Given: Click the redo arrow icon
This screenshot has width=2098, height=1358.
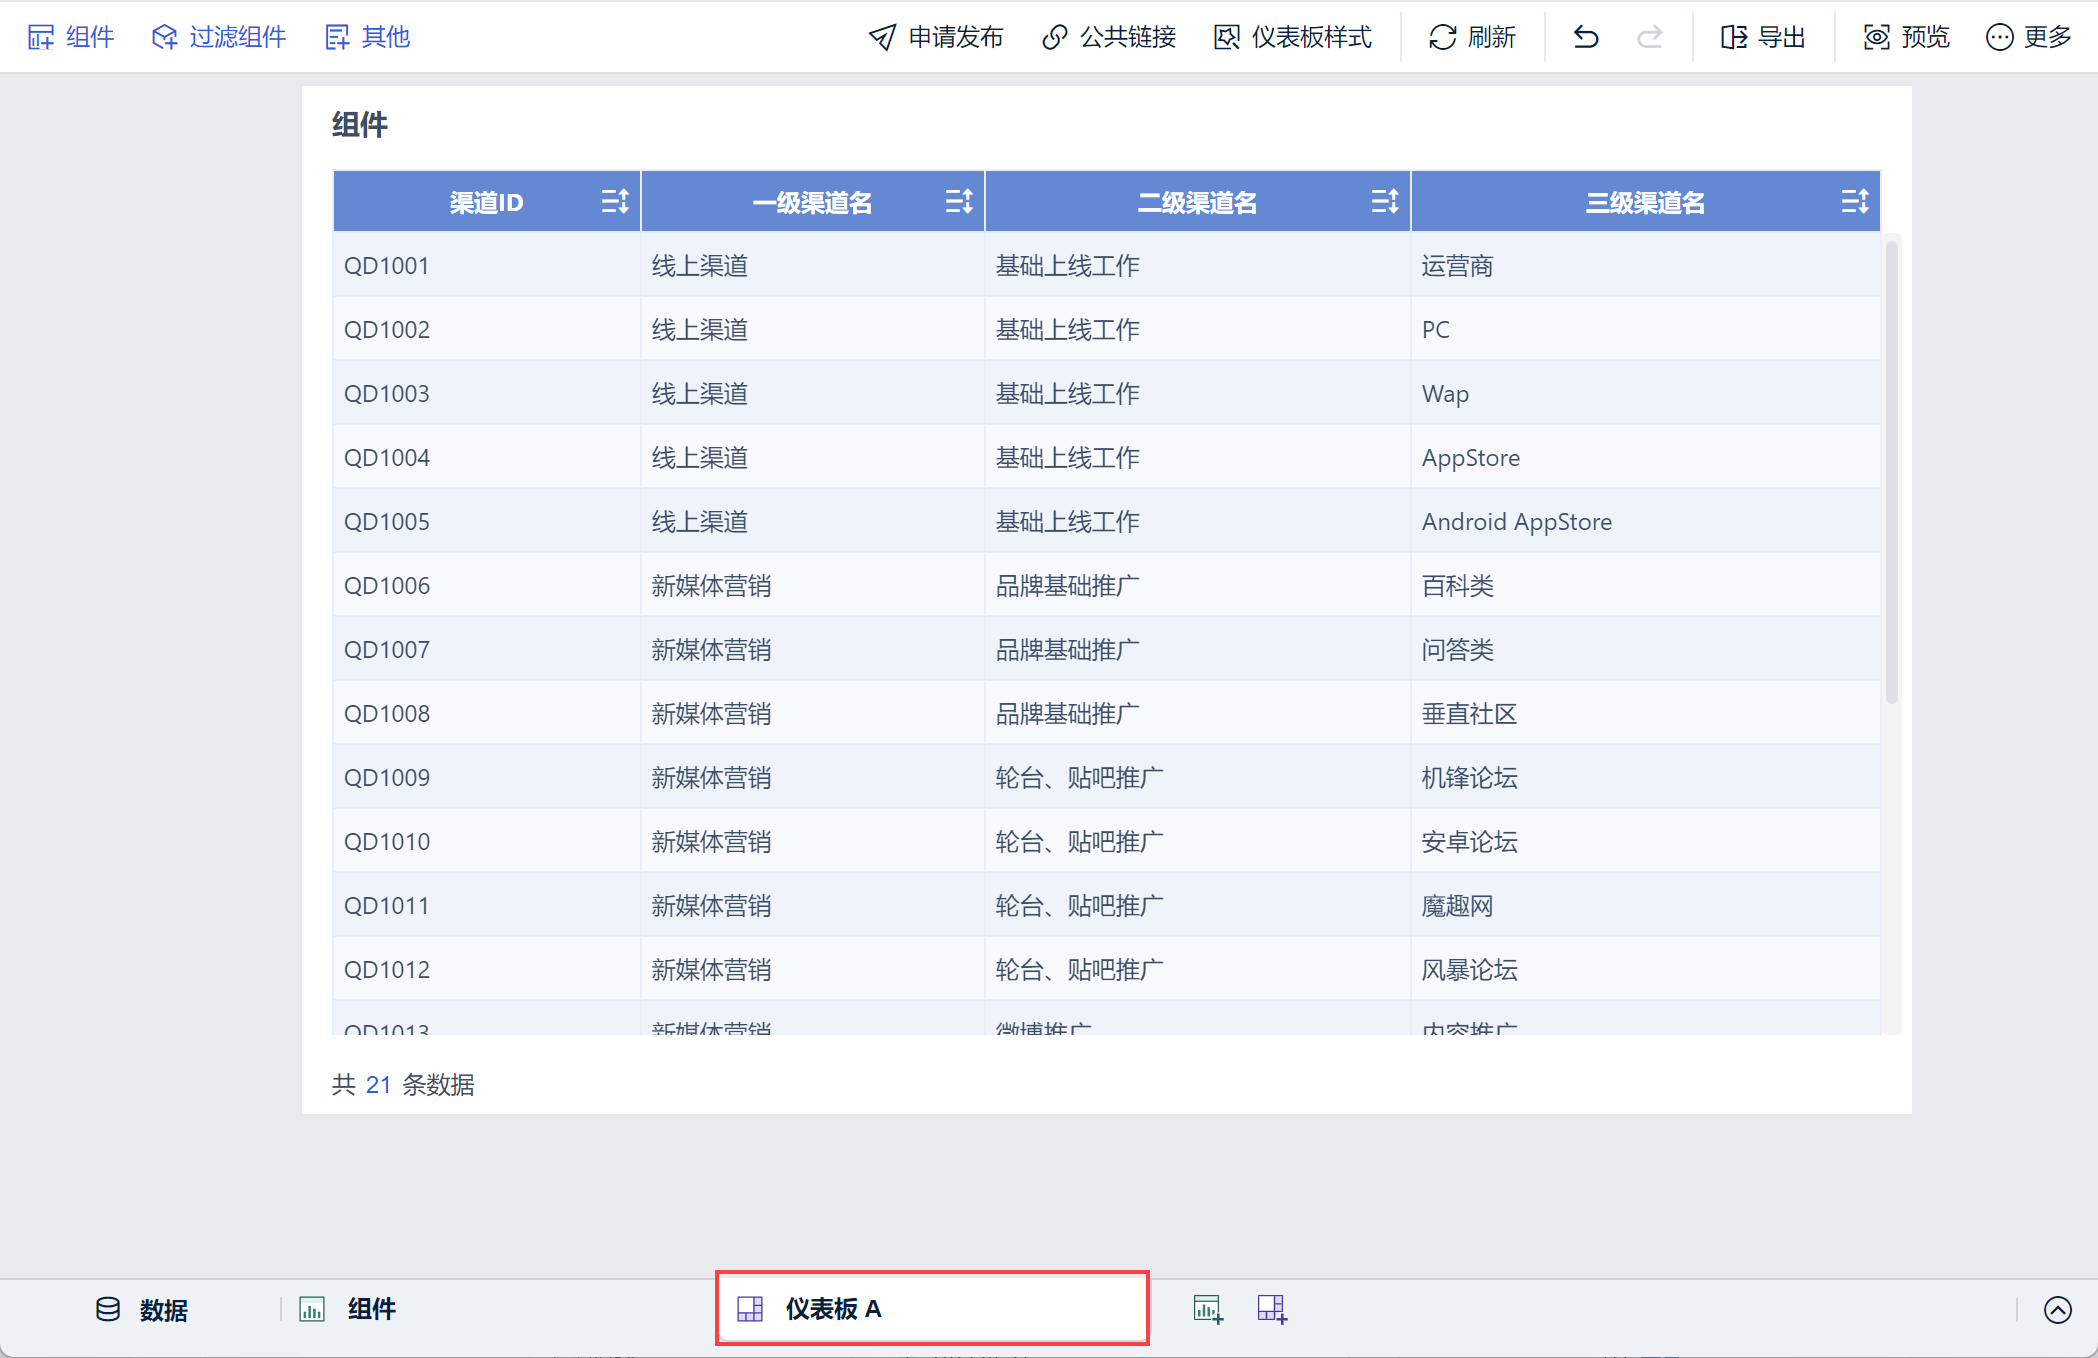Looking at the screenshot, I should (x=1649, y=37).
